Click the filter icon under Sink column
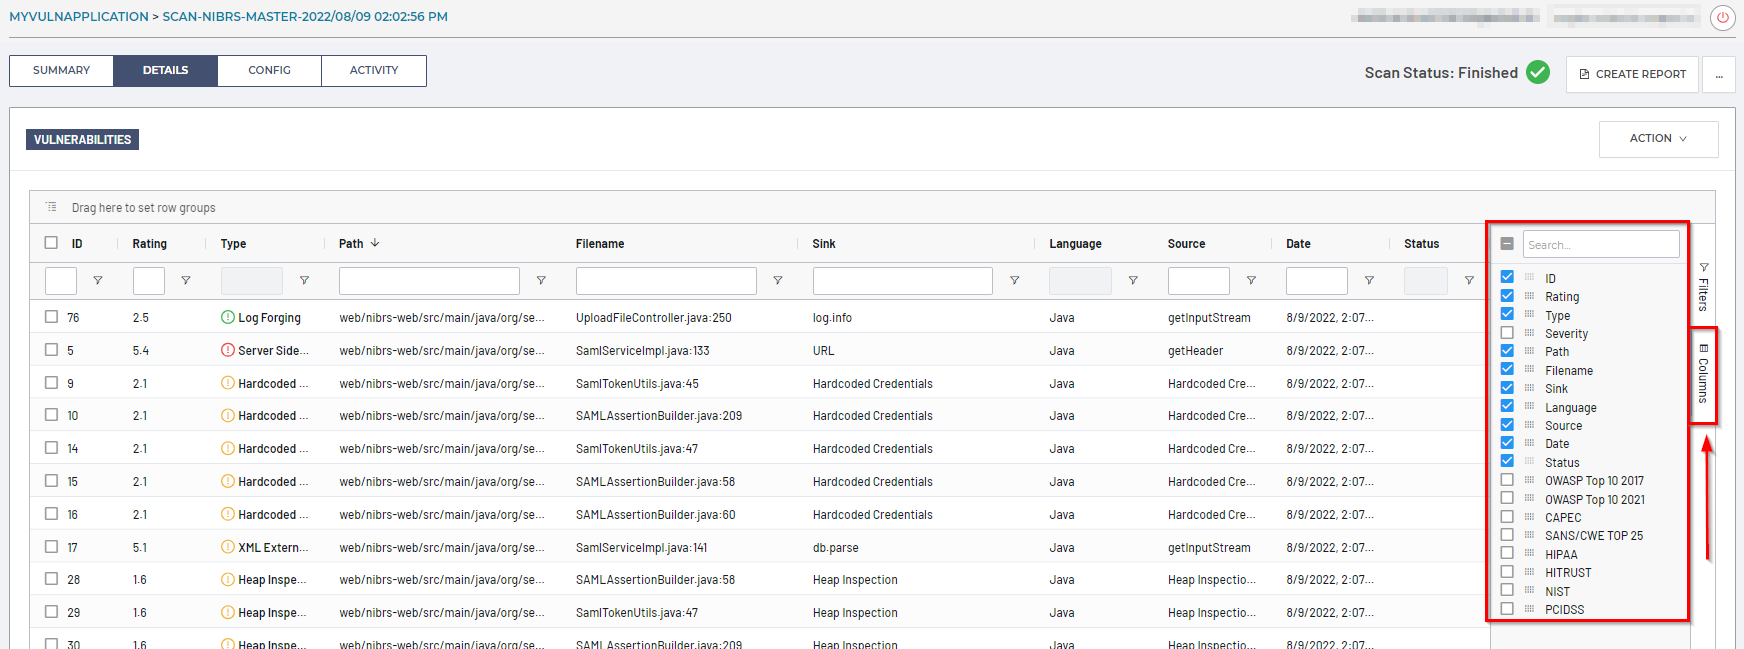Screen dimensions: 1744x649 tap(1014, 281)
